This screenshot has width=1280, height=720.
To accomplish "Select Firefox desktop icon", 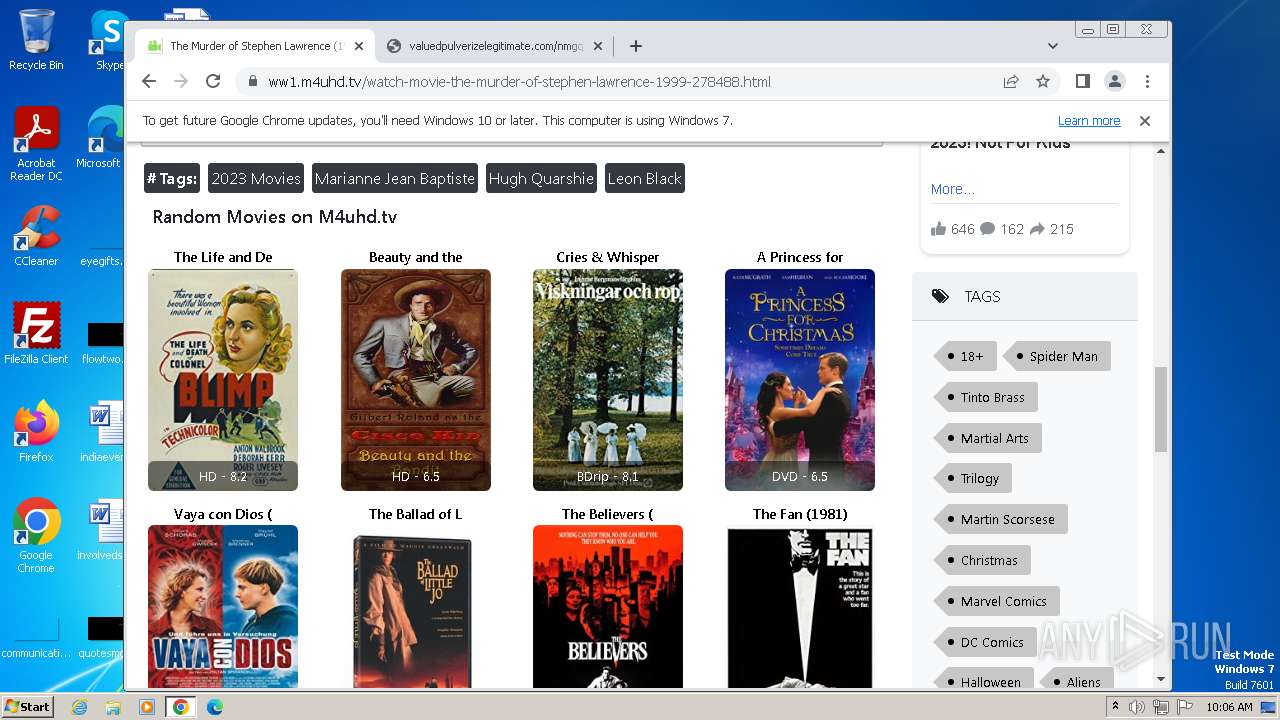I will pos(36,432).
